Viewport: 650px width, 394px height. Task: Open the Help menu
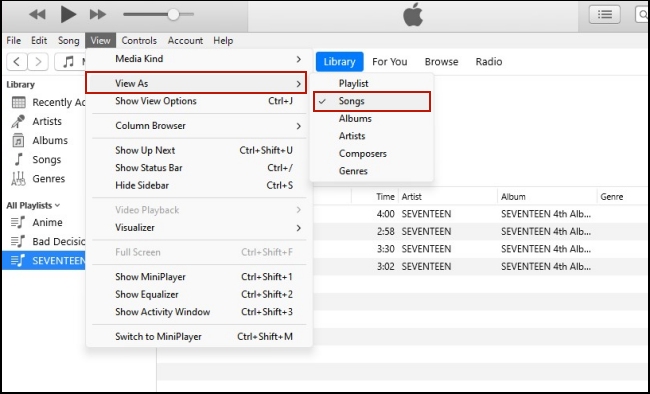(x=223, y=41)
